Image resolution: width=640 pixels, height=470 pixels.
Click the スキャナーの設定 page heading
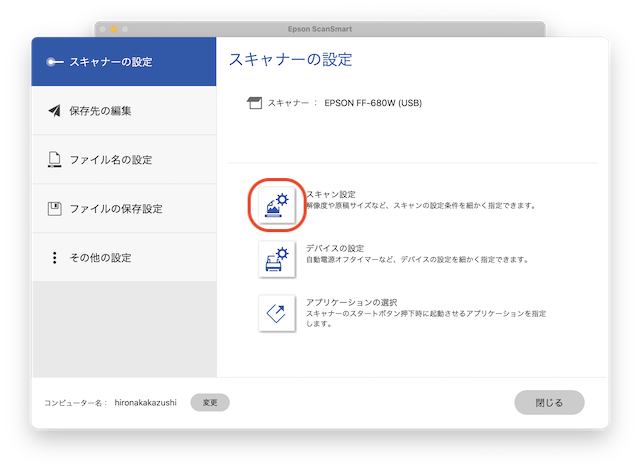point(291,60)
